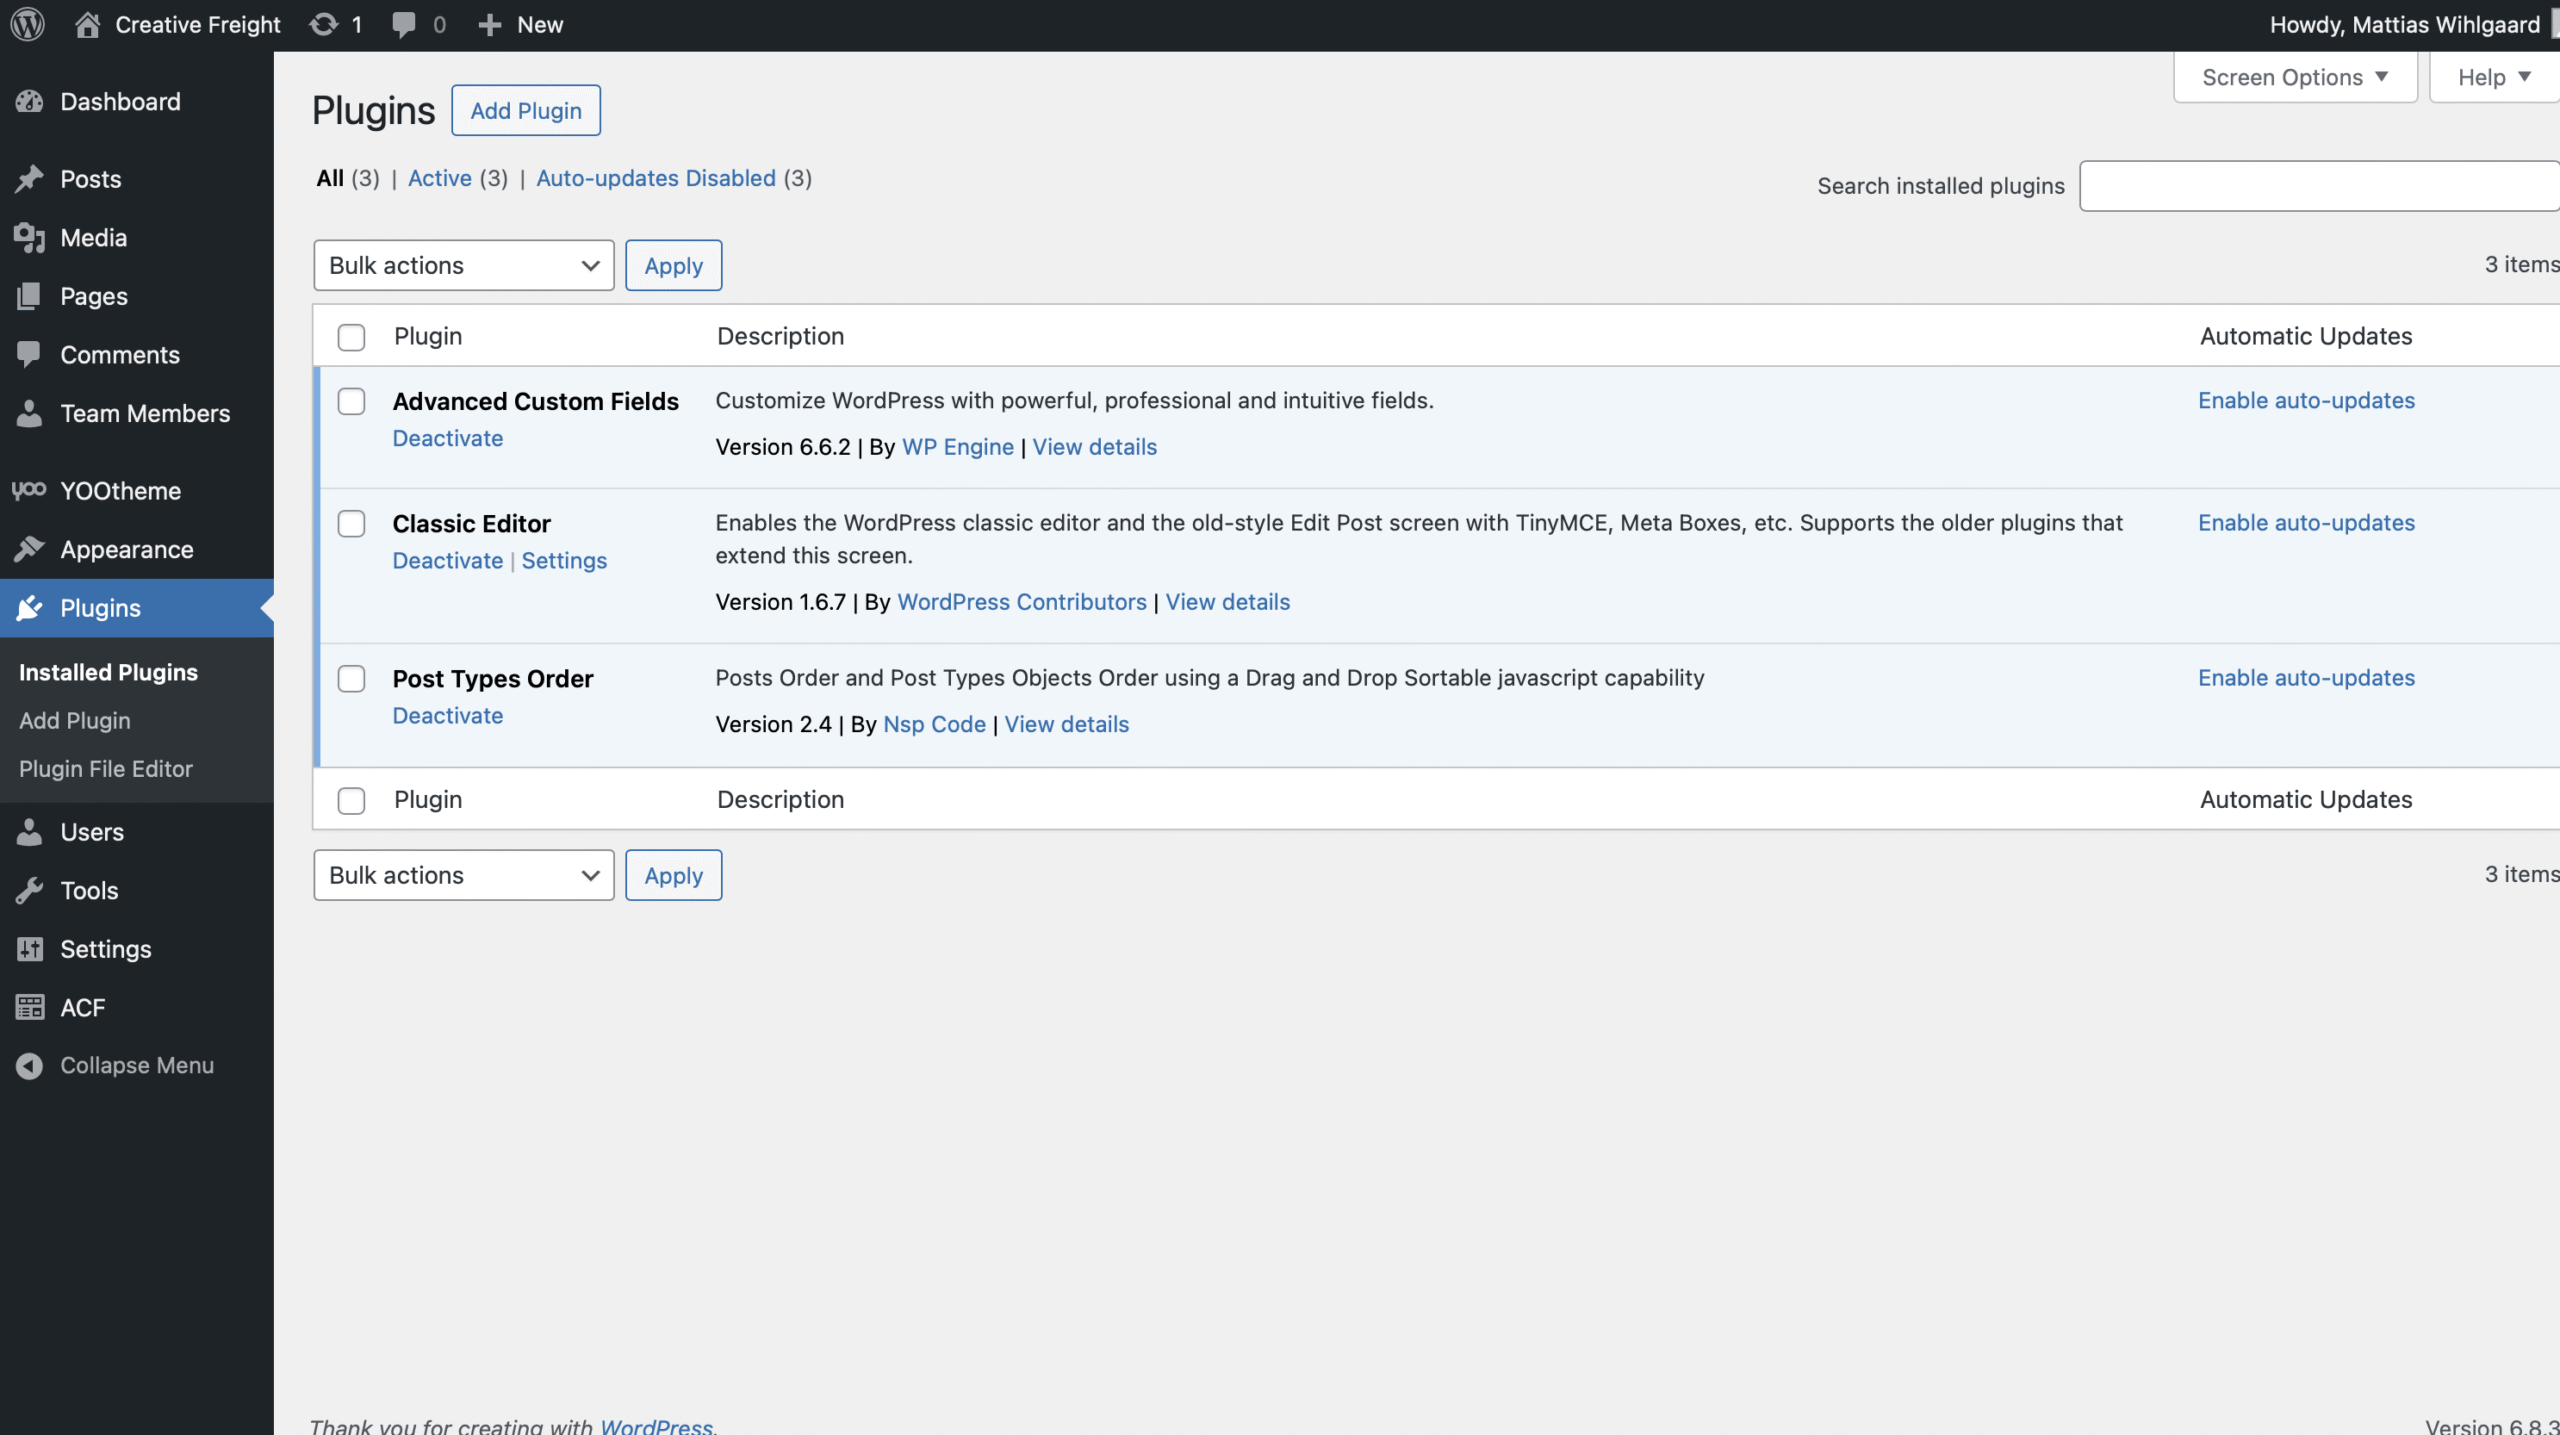Click the Add Plugin button
This screenshot has width=2560, height=1435.
click(x=526, y=111)
